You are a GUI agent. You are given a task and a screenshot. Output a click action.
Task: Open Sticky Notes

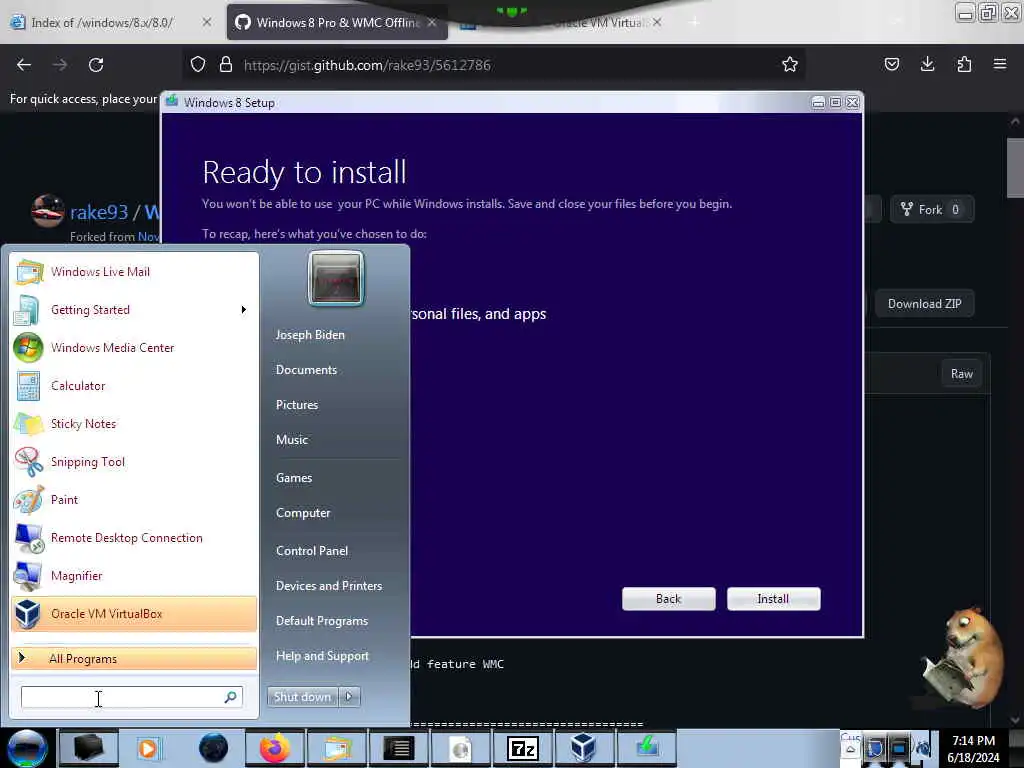coord(134,423)
